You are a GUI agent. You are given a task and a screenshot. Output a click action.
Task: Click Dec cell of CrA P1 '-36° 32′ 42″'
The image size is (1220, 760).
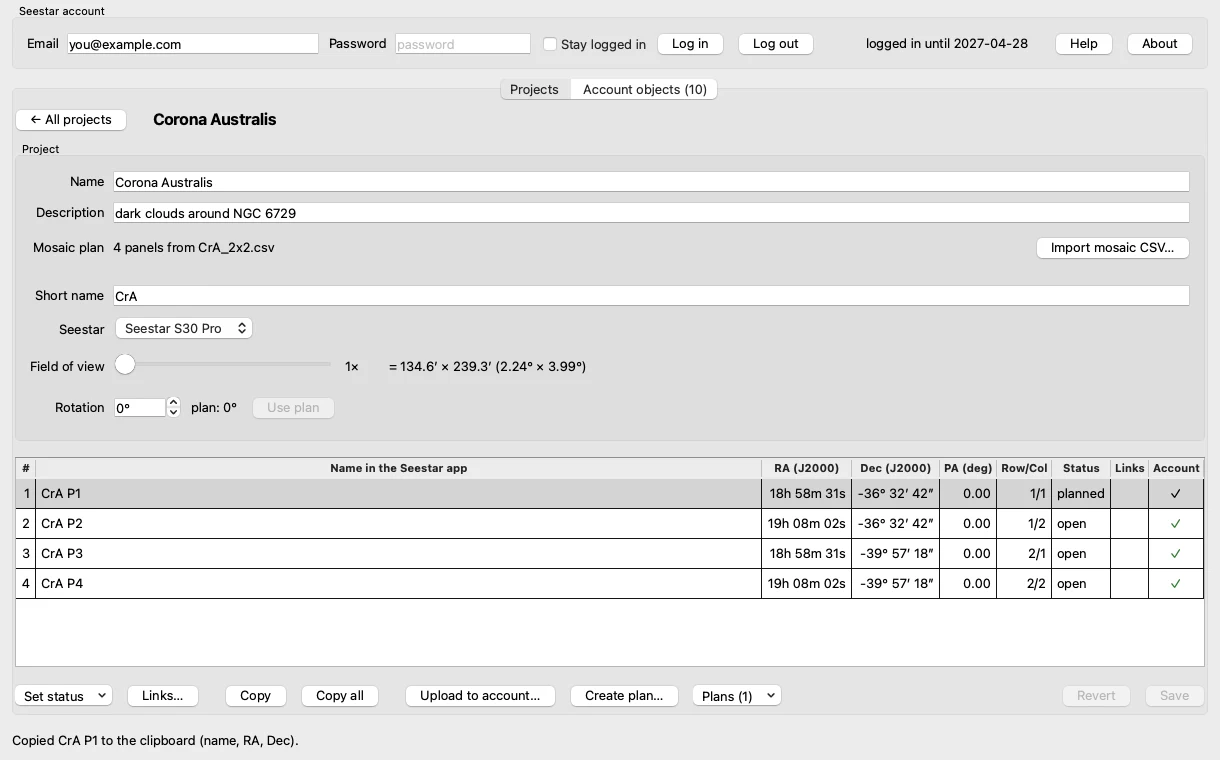[x=896, y=494]
